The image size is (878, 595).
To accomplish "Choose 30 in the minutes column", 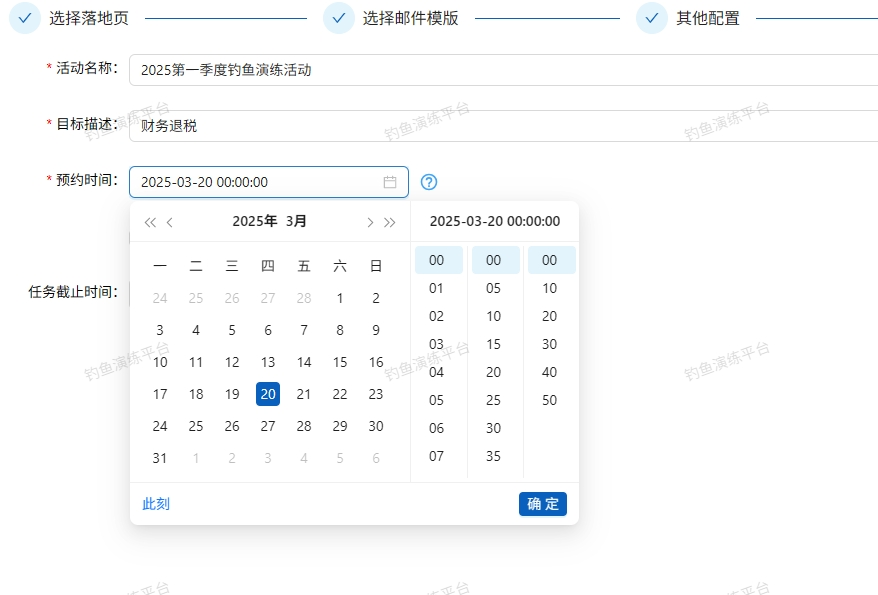I will tap(493, 428).
